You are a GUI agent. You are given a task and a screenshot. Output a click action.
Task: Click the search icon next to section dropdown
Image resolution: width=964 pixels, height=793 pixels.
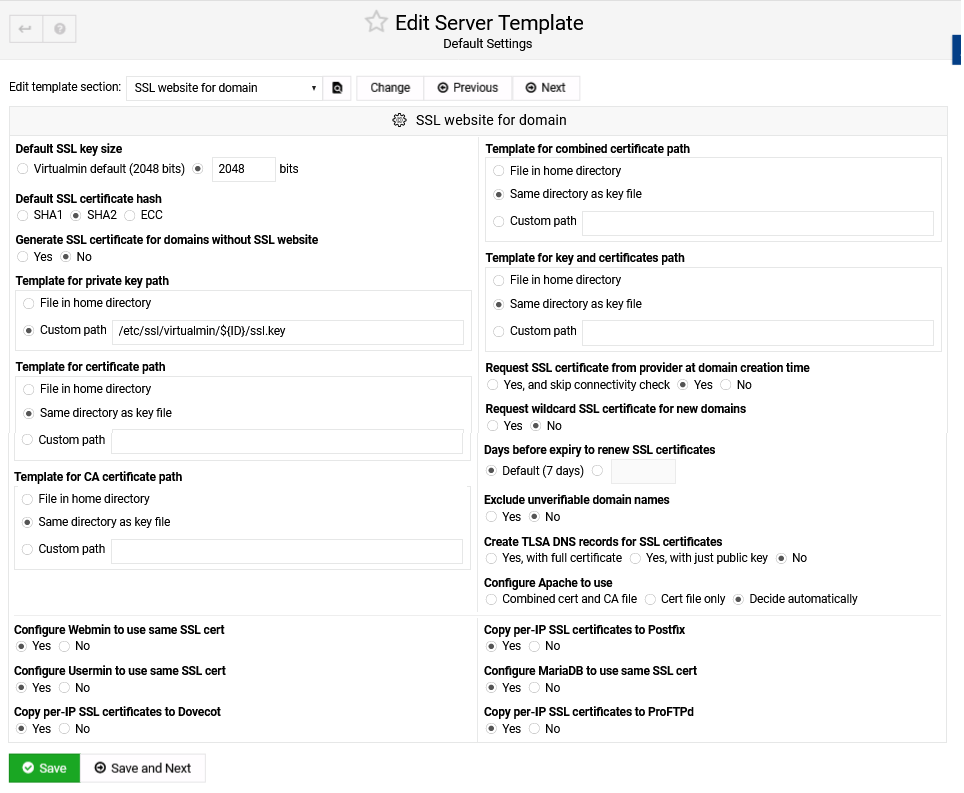[x=338, y=88]
